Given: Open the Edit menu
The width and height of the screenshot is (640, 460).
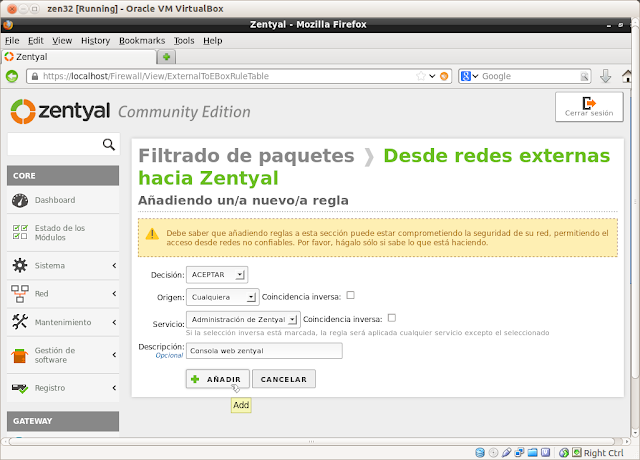Looking at the screenshot, I should (x=36, y=41).
